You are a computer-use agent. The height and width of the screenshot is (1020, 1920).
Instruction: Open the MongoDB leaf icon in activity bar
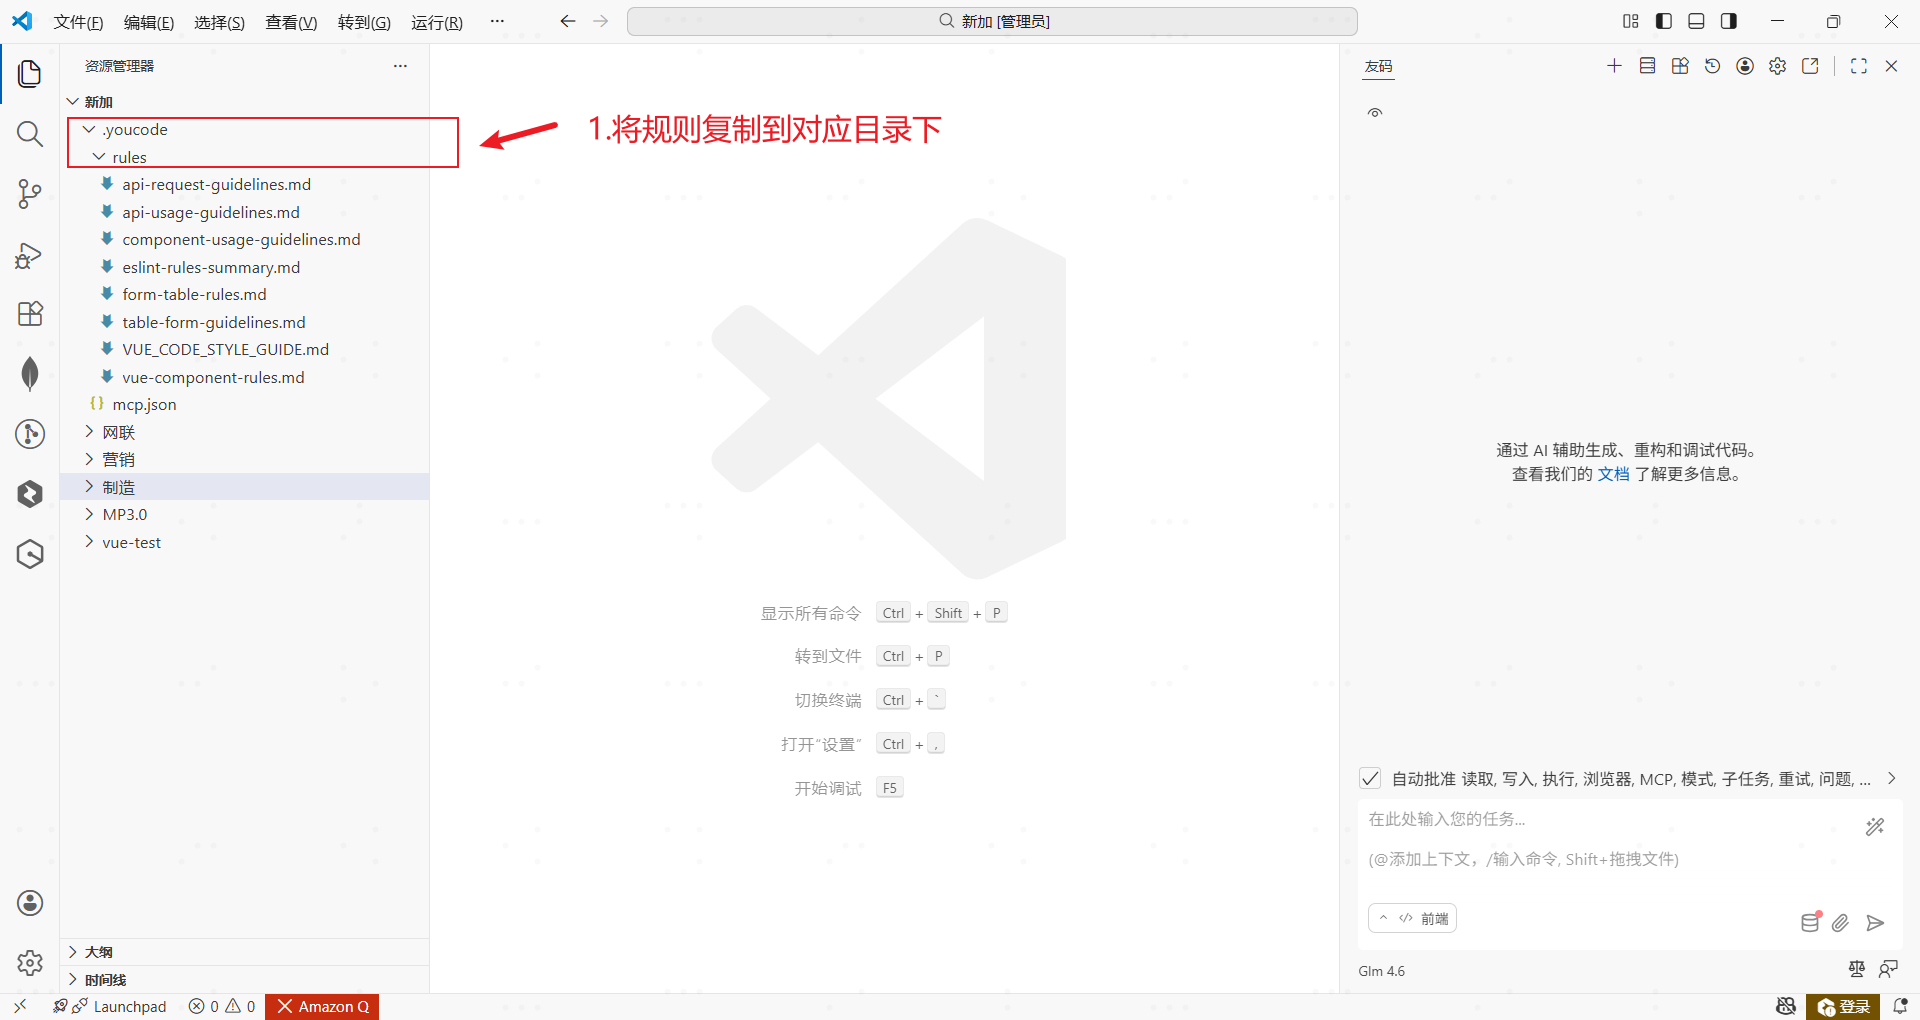(30, 373)
